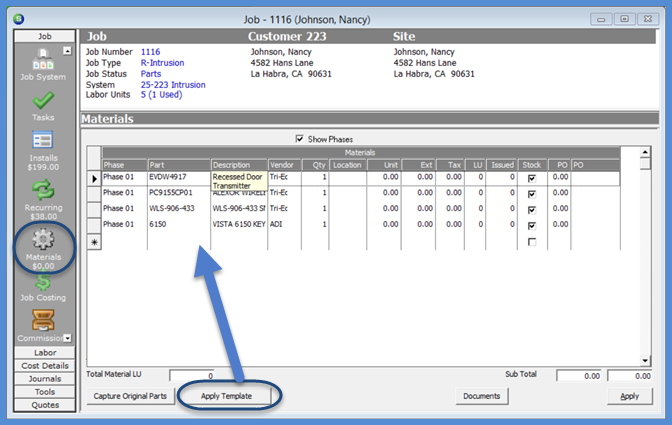Image resolution: width=672 pixels, height=425 pixels.
Task: Click the Capture Original Parts button
Action: [130, 396]
